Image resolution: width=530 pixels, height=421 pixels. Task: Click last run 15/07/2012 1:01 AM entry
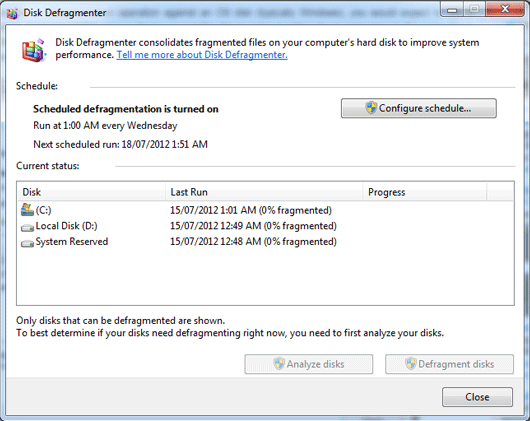pos(250,210)
